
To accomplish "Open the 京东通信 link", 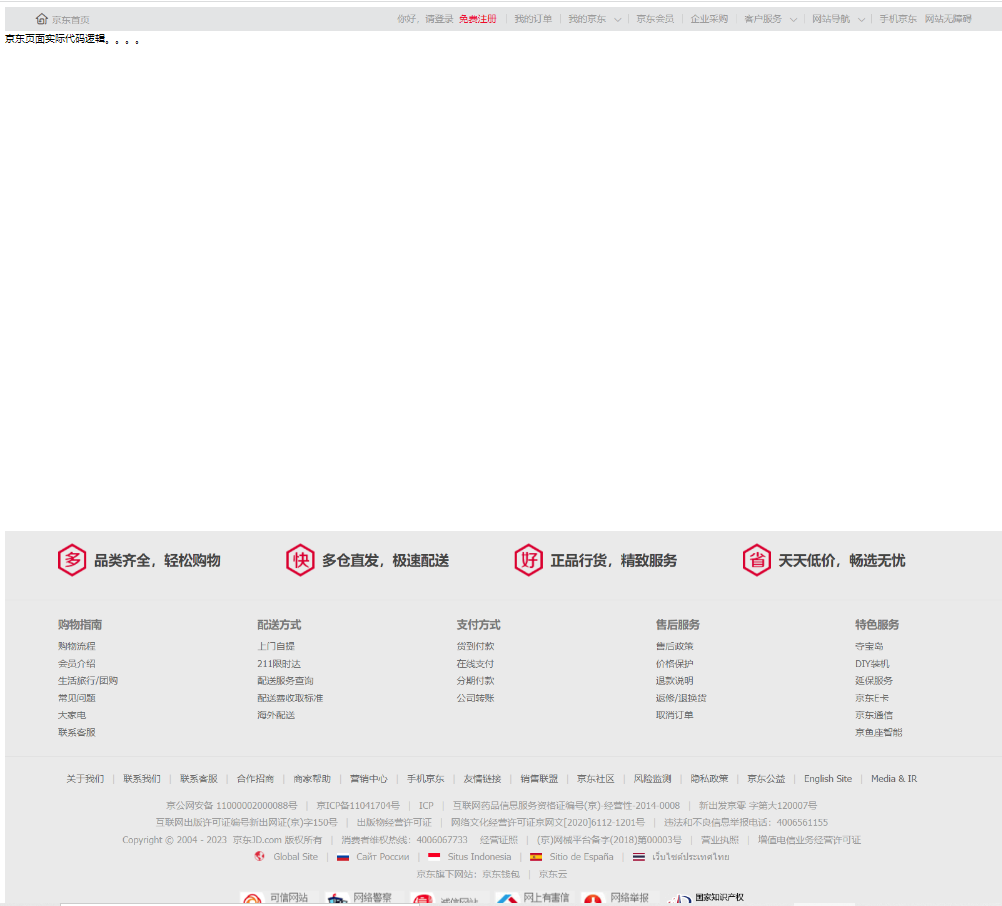I will [874, 715].
